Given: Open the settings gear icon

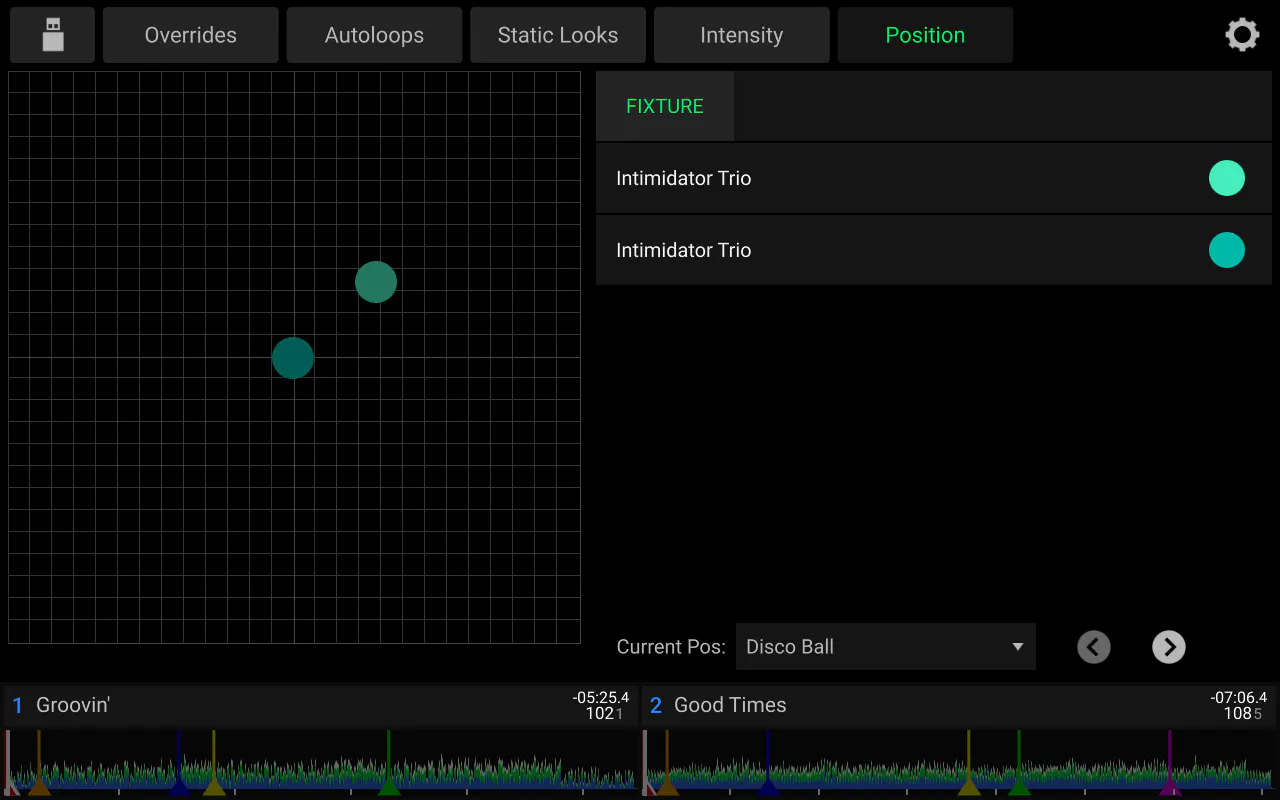Looking at the screenshot, I should coord(1242,35).
